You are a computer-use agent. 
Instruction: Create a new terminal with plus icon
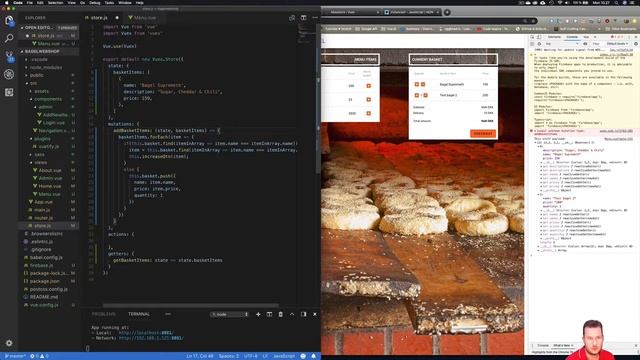click(258, 314)
